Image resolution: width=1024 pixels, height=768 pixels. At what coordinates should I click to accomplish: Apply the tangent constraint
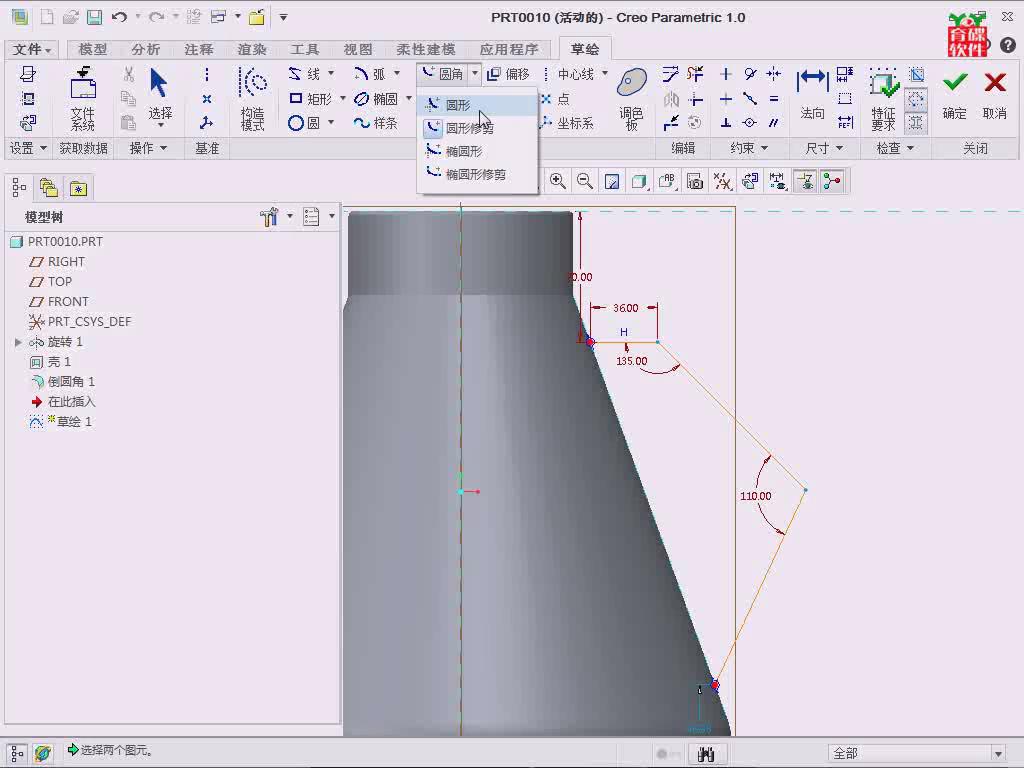pos(750,74)
